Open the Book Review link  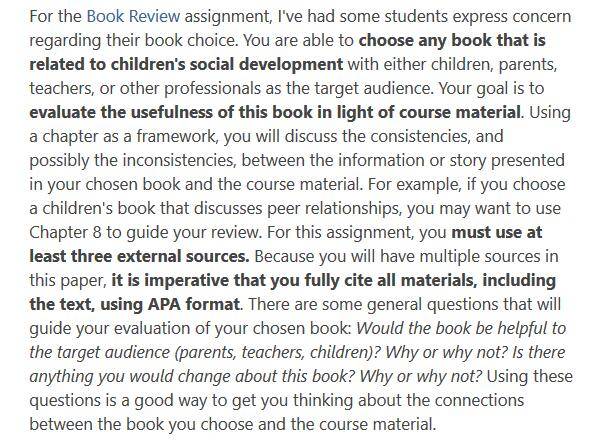(x=133, y=17)
